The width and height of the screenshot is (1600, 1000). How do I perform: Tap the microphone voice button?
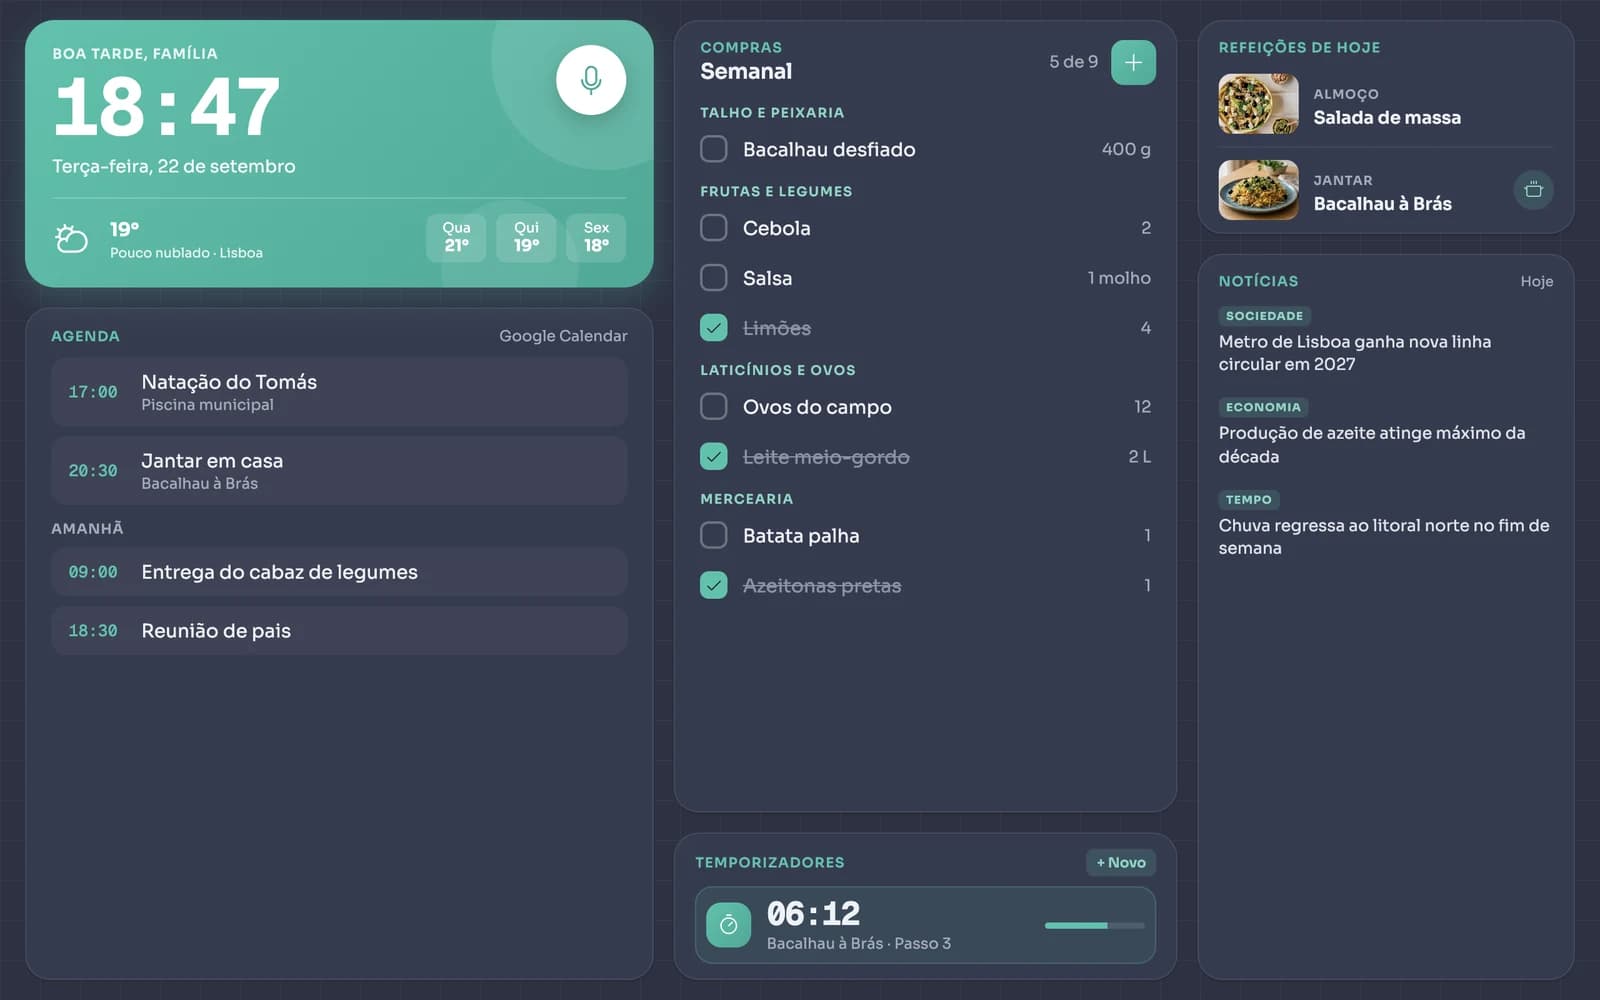click(591, 80)
